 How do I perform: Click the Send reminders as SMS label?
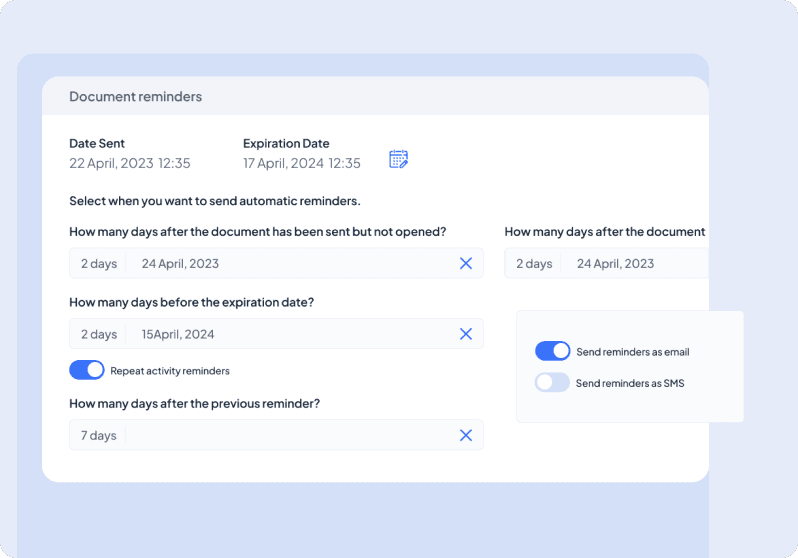[x=630, y=383]
